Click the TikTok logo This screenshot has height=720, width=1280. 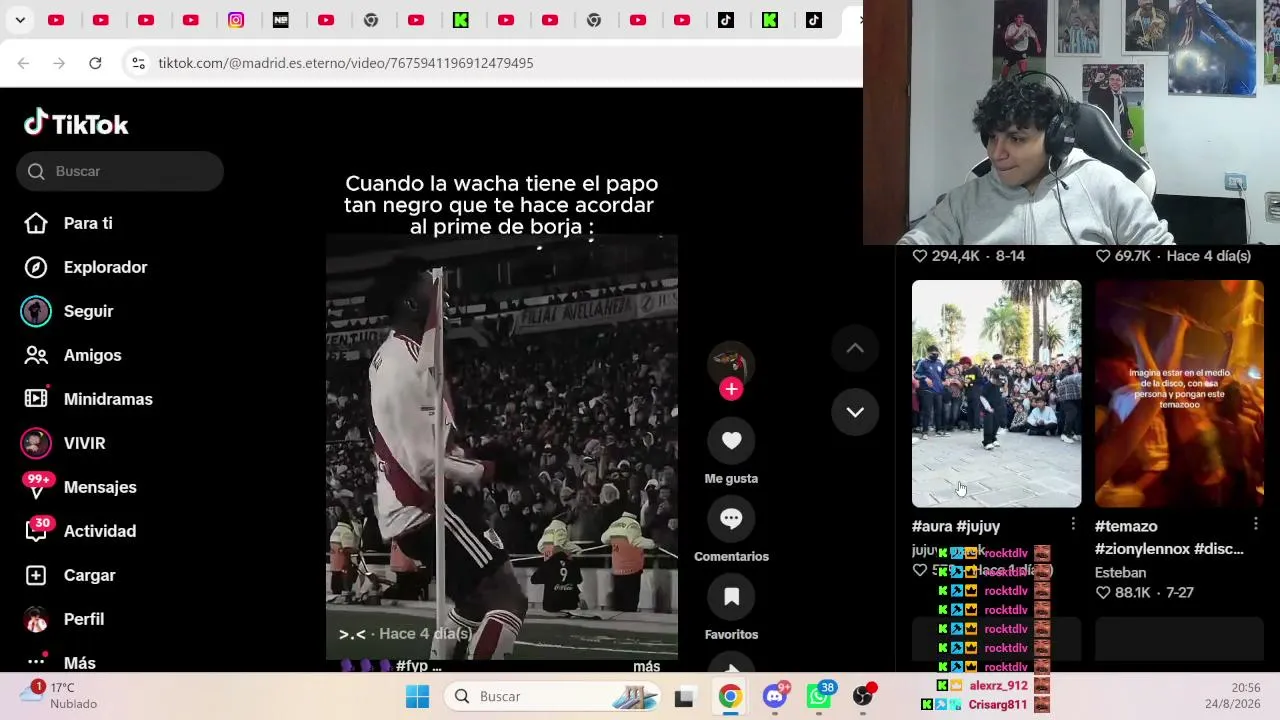pos(76,123)
